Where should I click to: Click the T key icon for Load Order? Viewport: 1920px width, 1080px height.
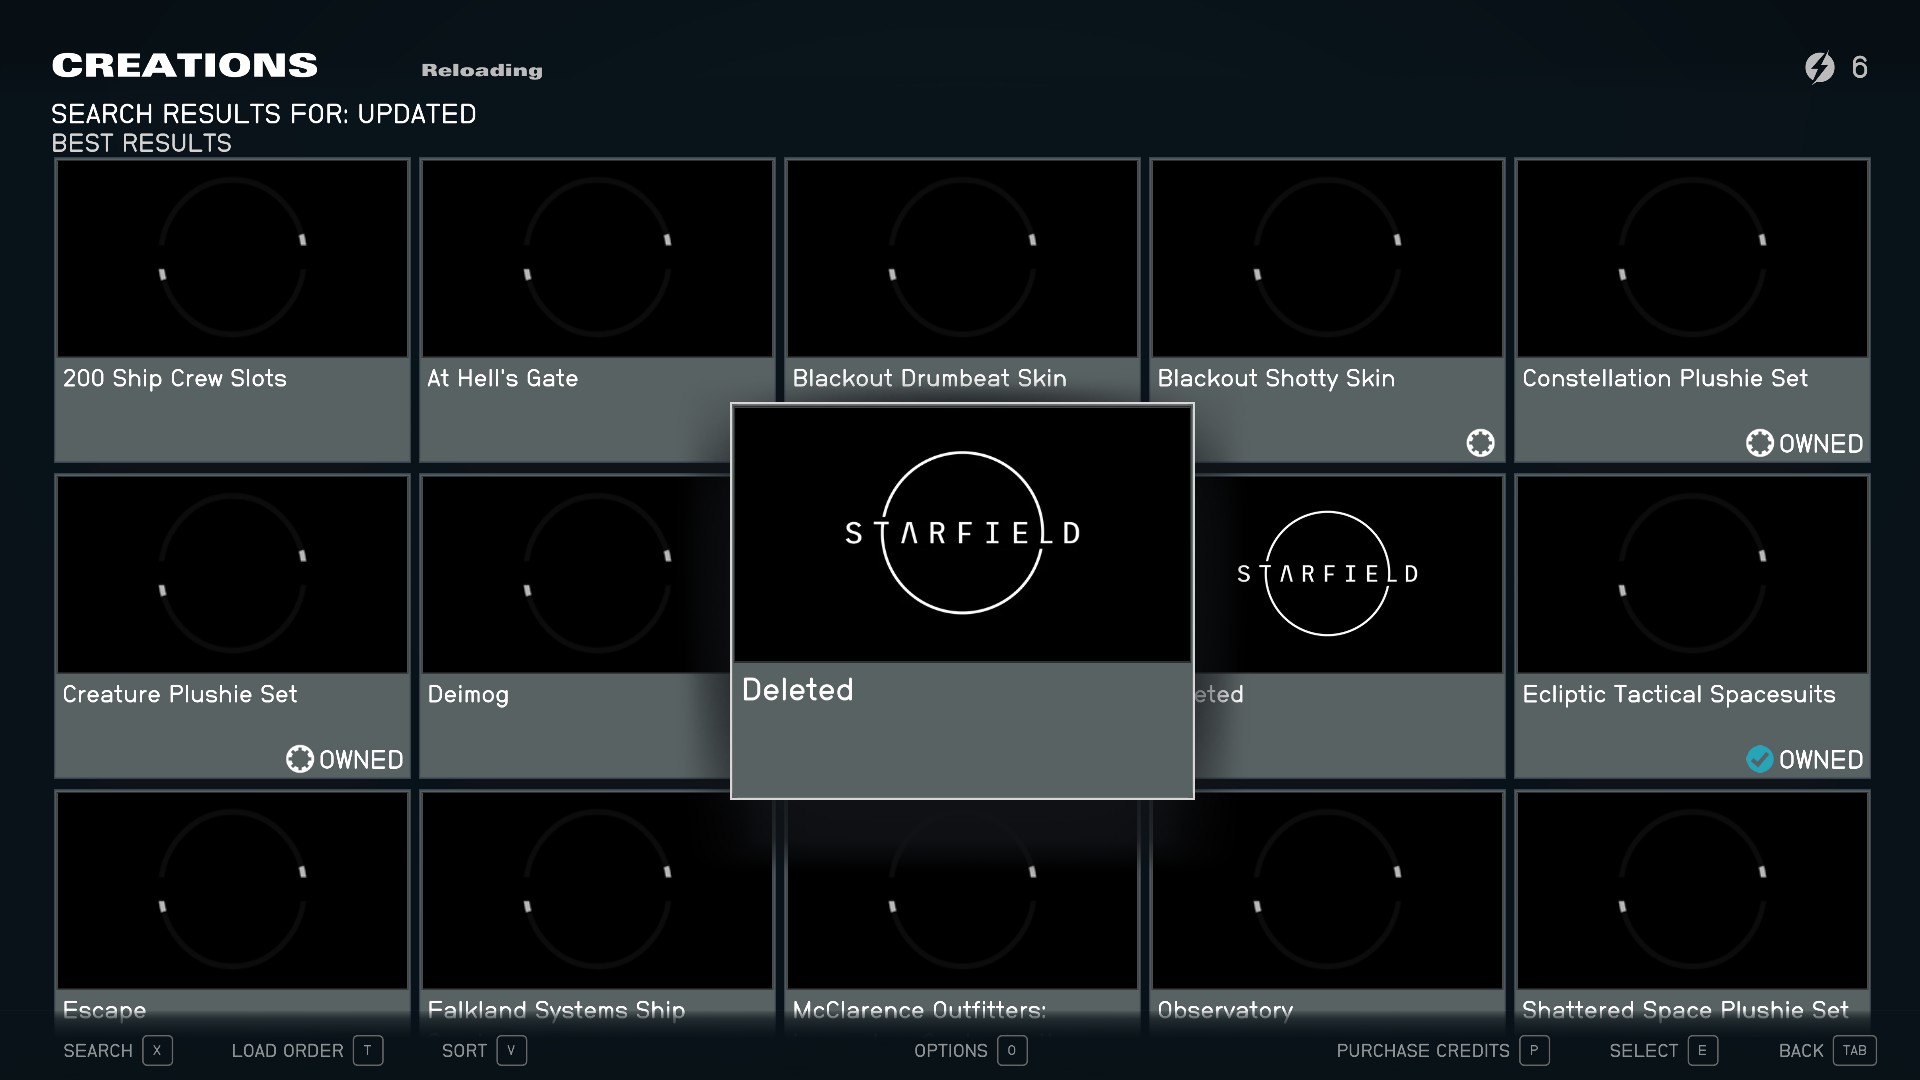pos(367,1050)
